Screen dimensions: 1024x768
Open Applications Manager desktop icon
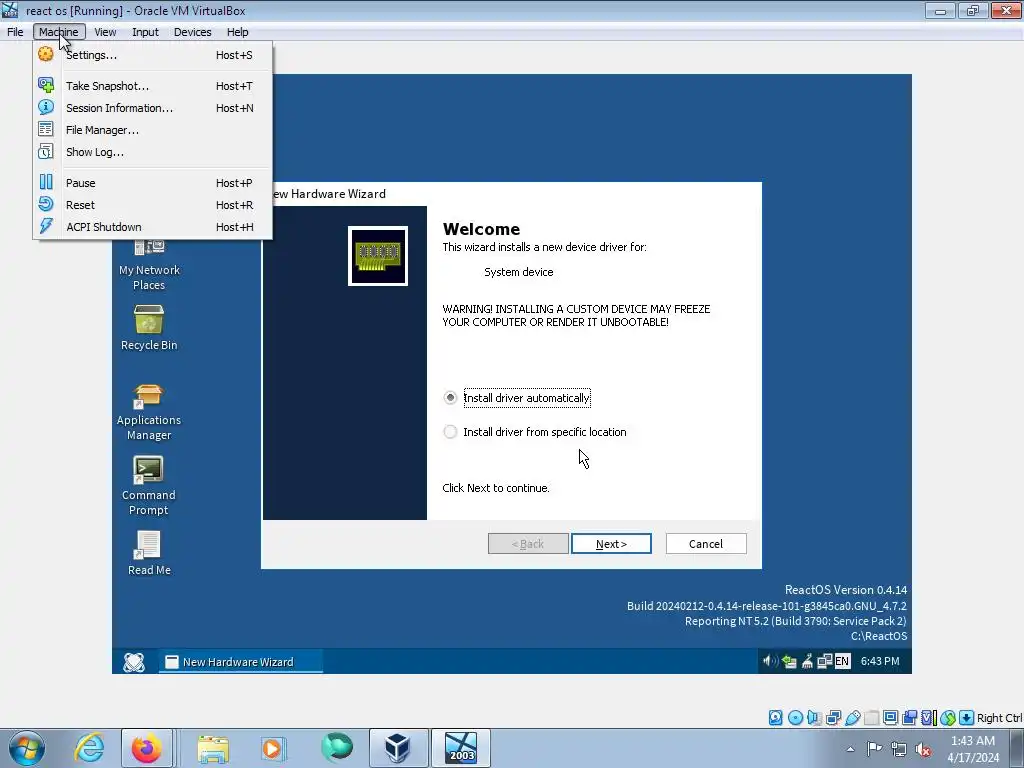149,413
